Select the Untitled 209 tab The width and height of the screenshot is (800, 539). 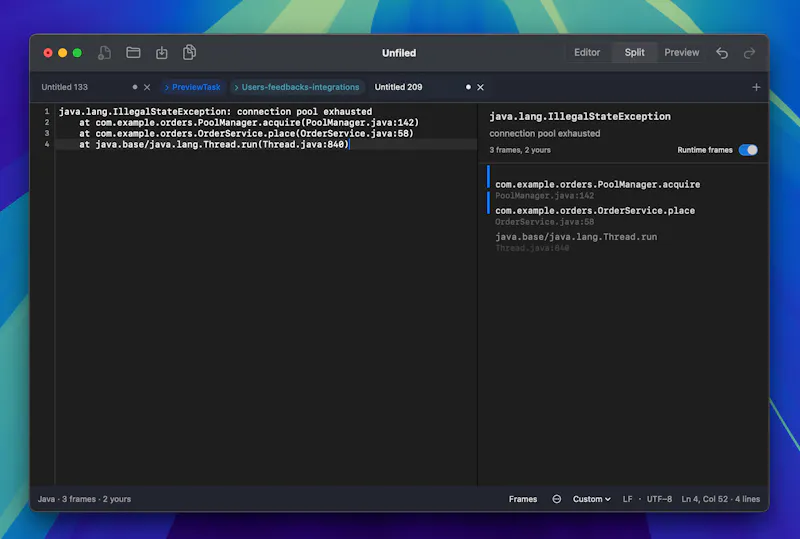[398, 87]
